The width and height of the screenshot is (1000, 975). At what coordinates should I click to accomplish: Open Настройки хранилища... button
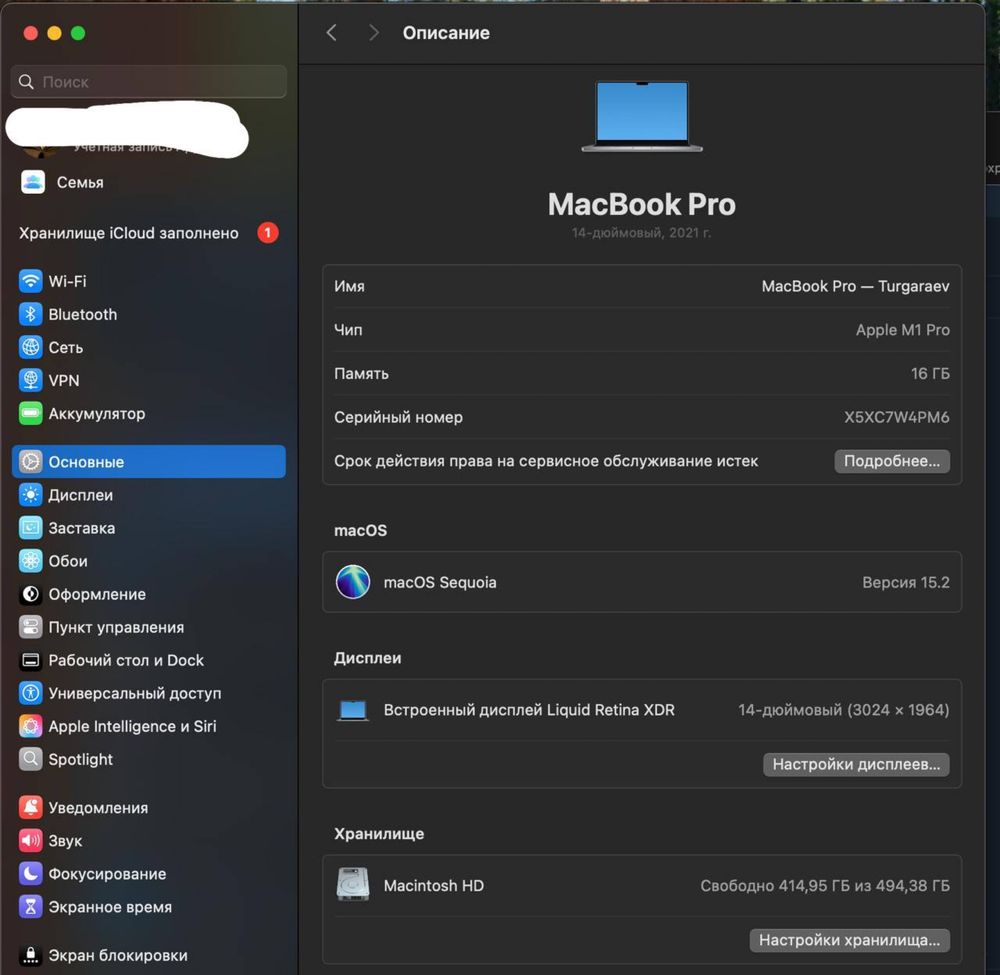click(x=849, y=941)
